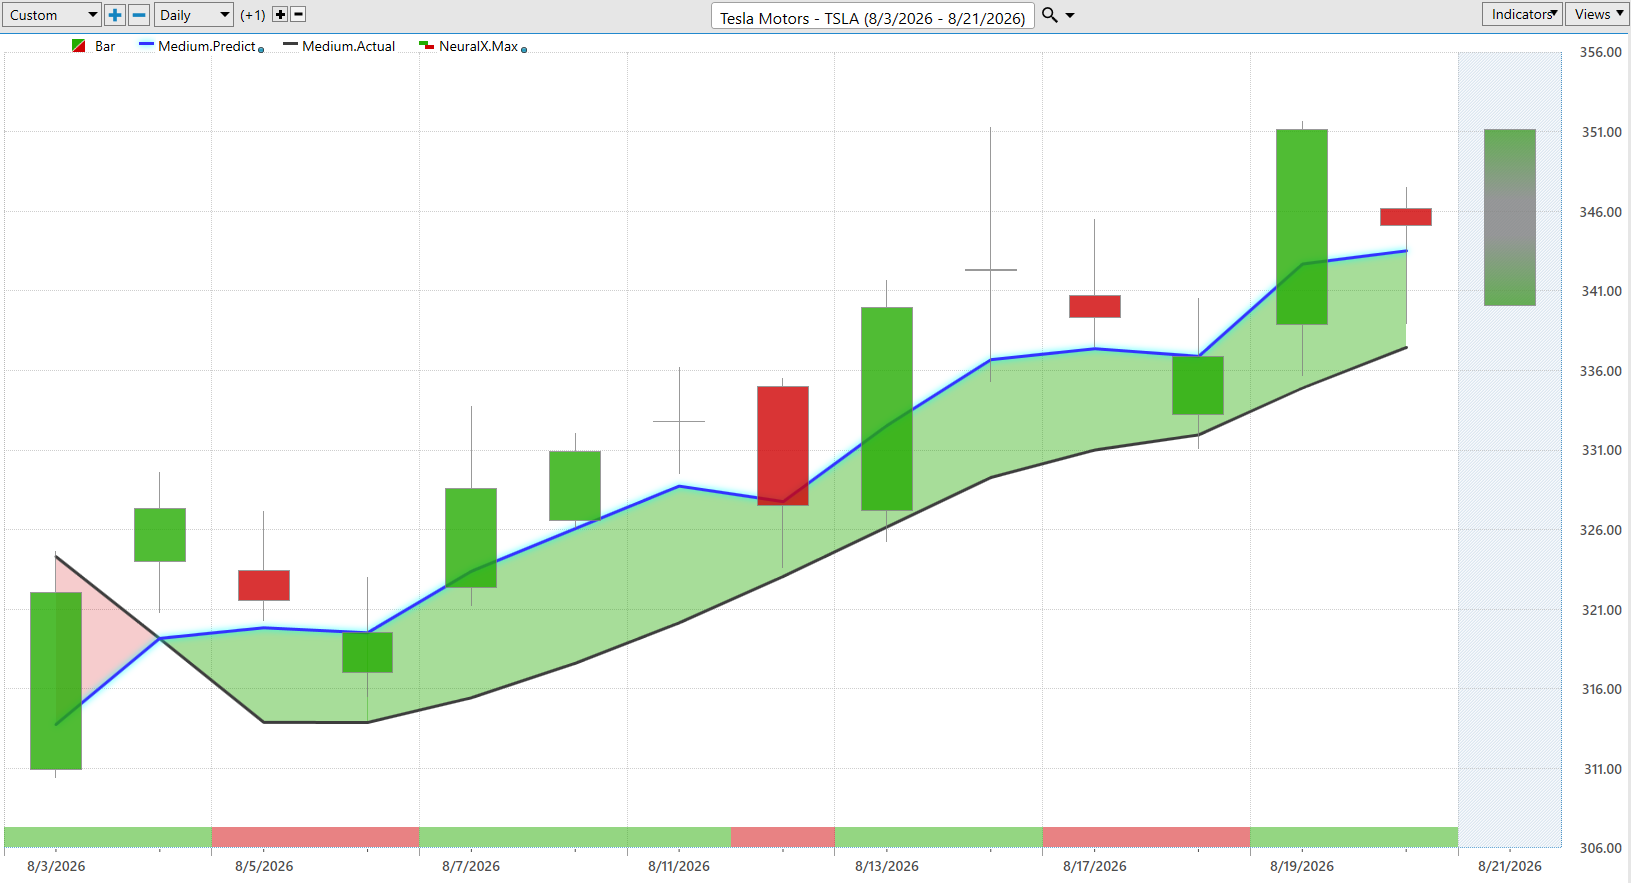
Task: Click the 331.00 price axis label
Action: coord(1601,450)
